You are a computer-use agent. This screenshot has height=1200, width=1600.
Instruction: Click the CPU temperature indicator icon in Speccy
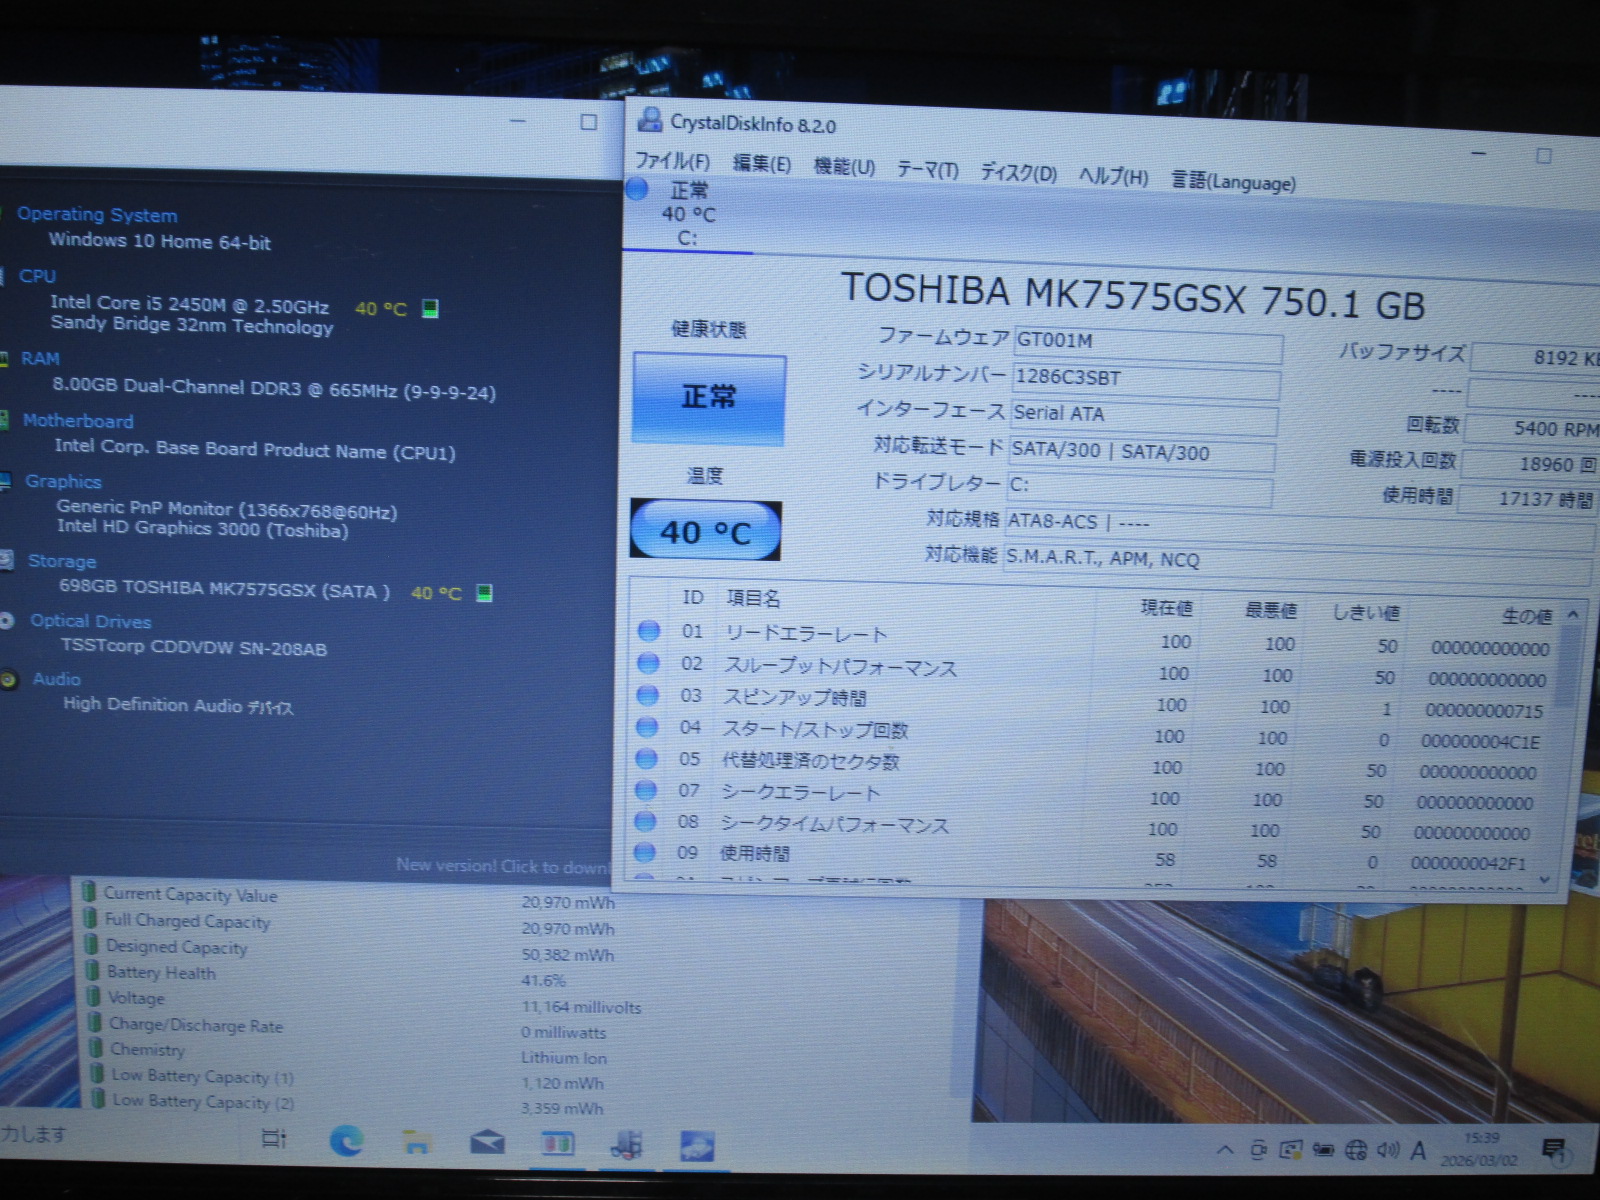click(x=430, y=308)
